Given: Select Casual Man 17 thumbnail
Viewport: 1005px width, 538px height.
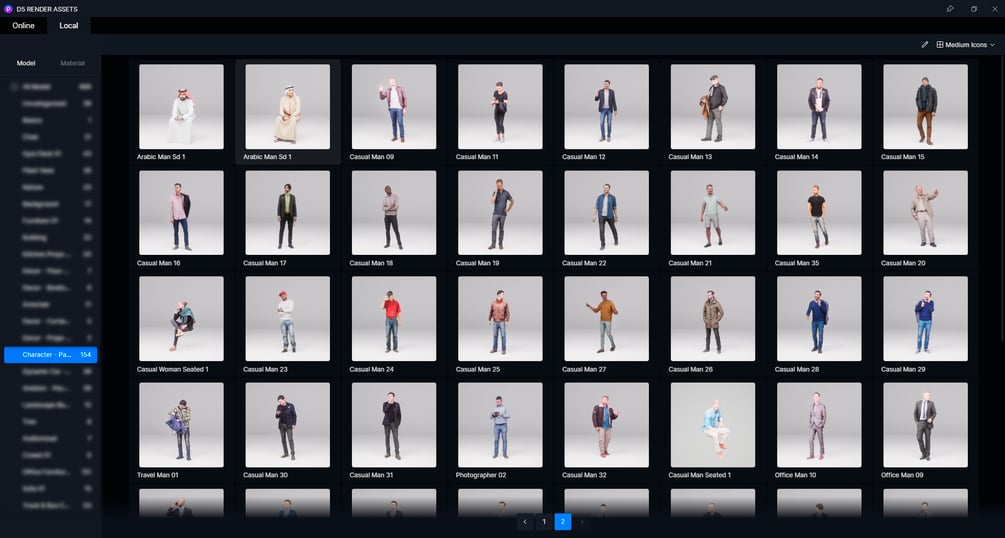Looking at the screenshot, I should pyautogui.click(x=288, y=212).
